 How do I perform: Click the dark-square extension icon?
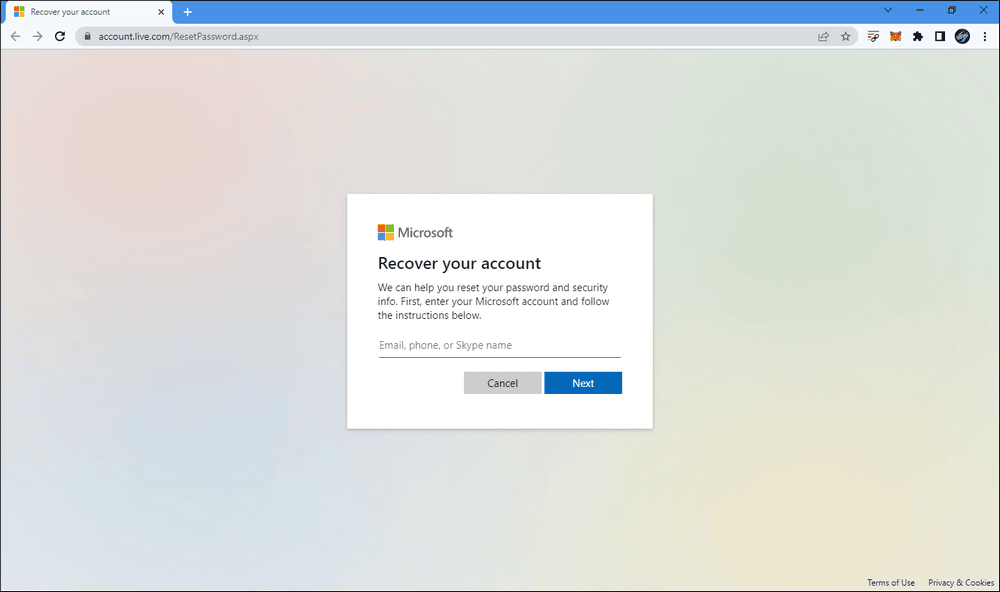939,36
